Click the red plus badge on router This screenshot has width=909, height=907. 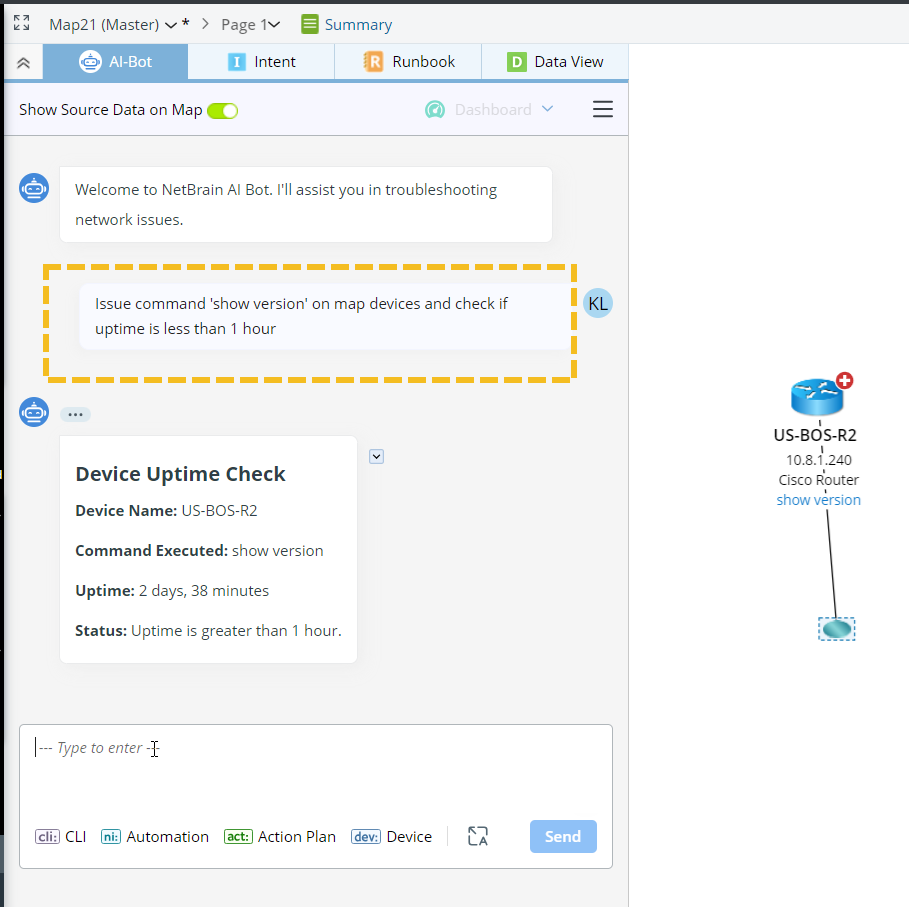point(845,381)
